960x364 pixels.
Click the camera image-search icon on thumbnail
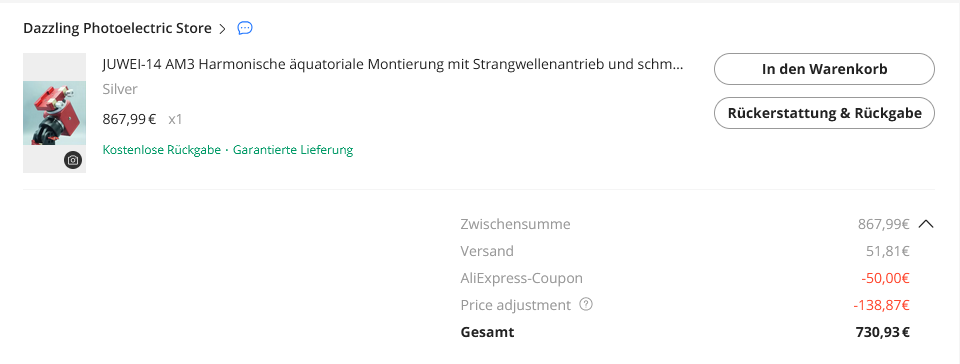pos(73,160)
